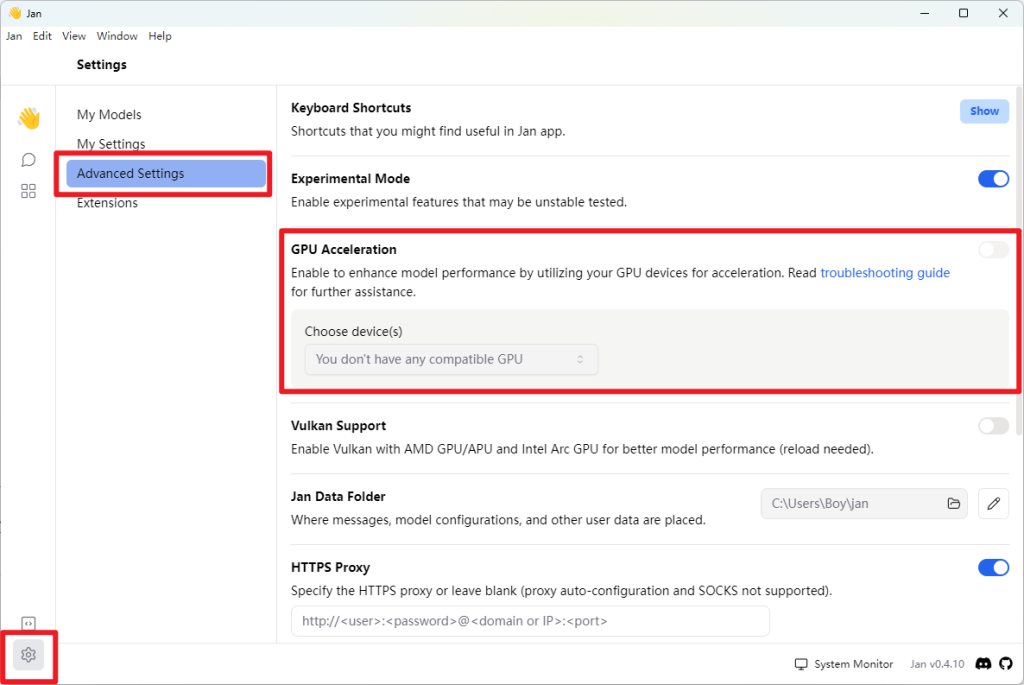1024x685 pixels.
Task: Open the chat threads icon in sidebar
Action: [x=28, y=160]
